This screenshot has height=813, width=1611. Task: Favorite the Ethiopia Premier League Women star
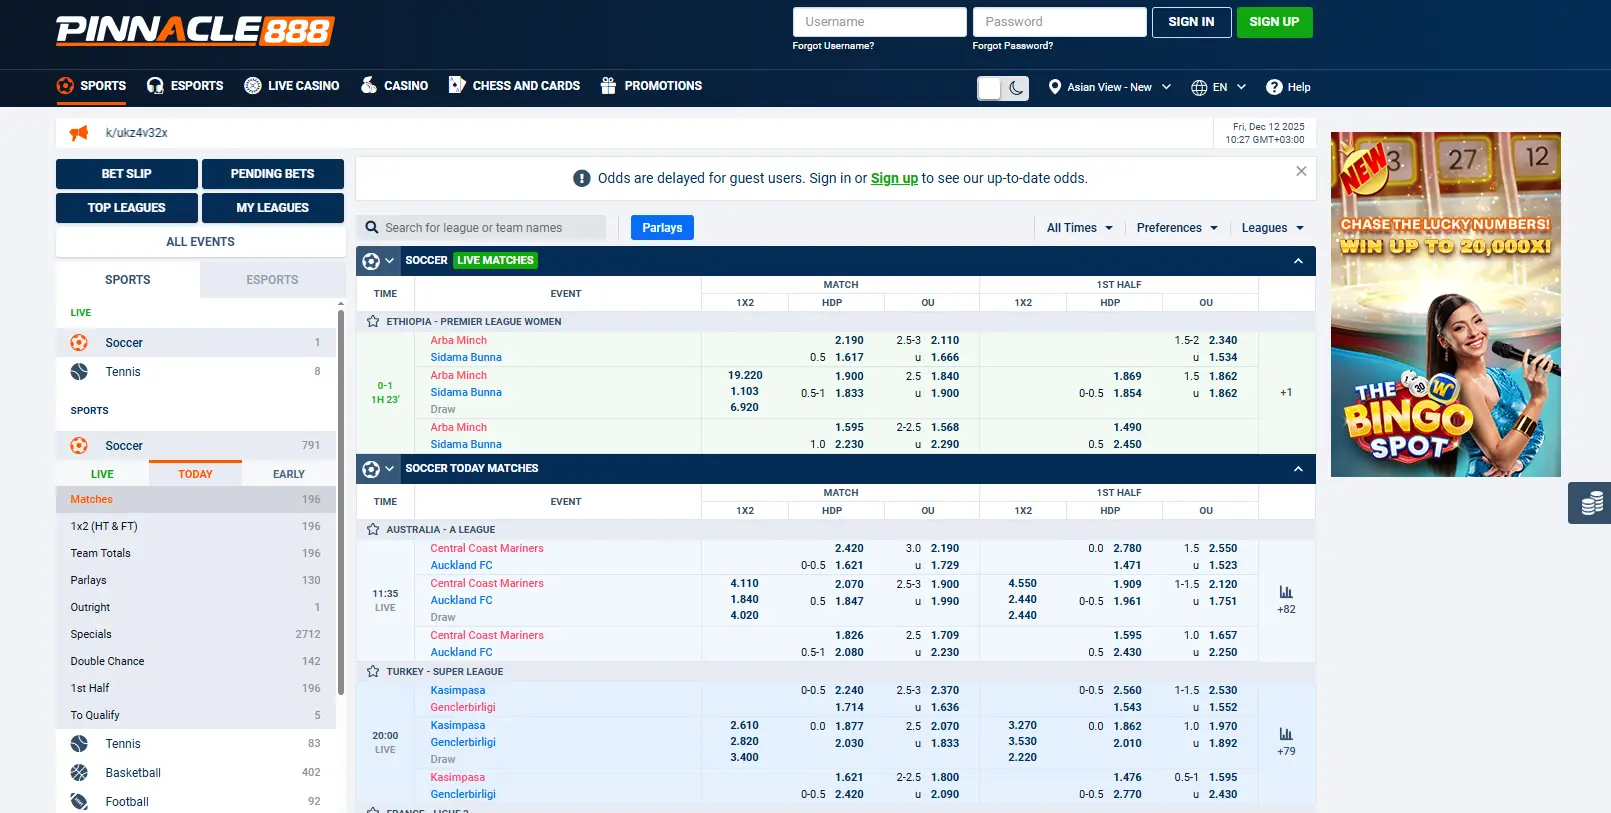373,322
